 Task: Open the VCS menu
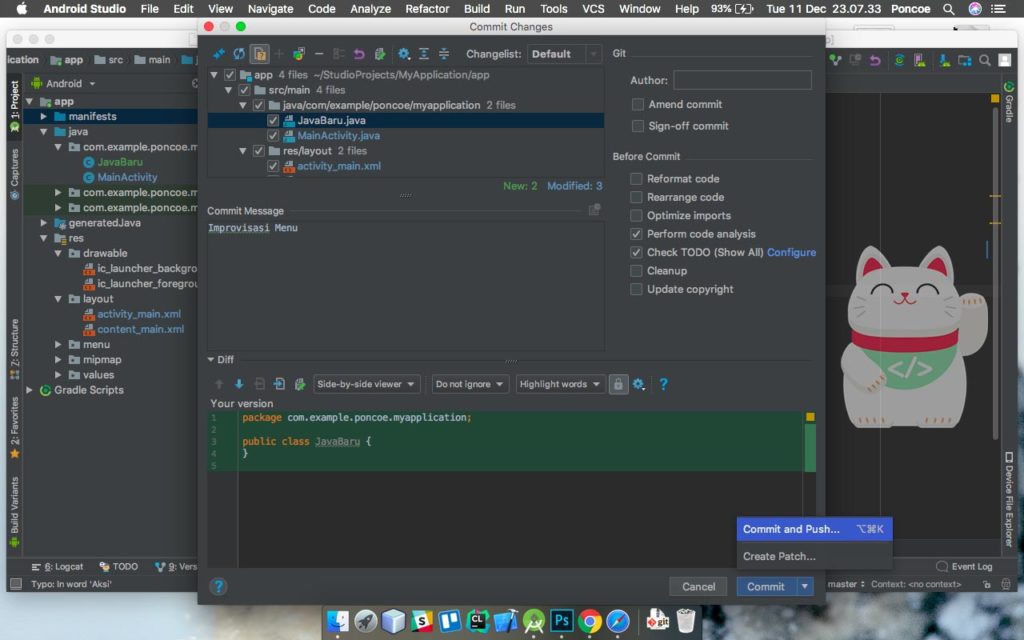[x=593, y=9]
